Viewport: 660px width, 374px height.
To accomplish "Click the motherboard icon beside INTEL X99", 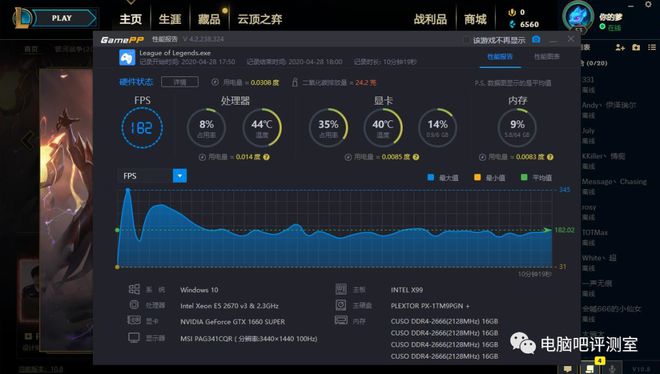I will (x=341, y=289).
